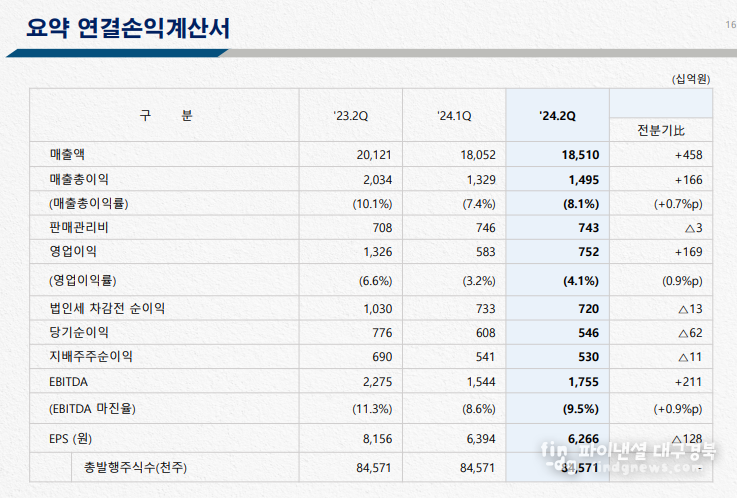Click the 전분기比 column header
The width and height of the screenshot is (737, 498).
point(661,130)
